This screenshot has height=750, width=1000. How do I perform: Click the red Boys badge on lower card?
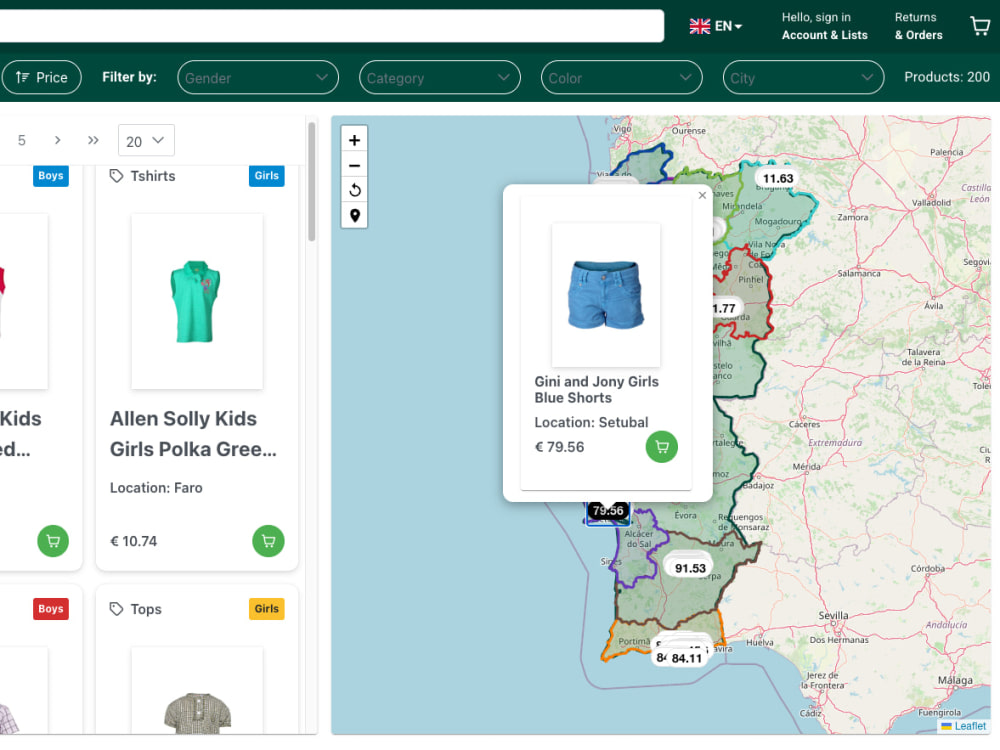[50, 609]
